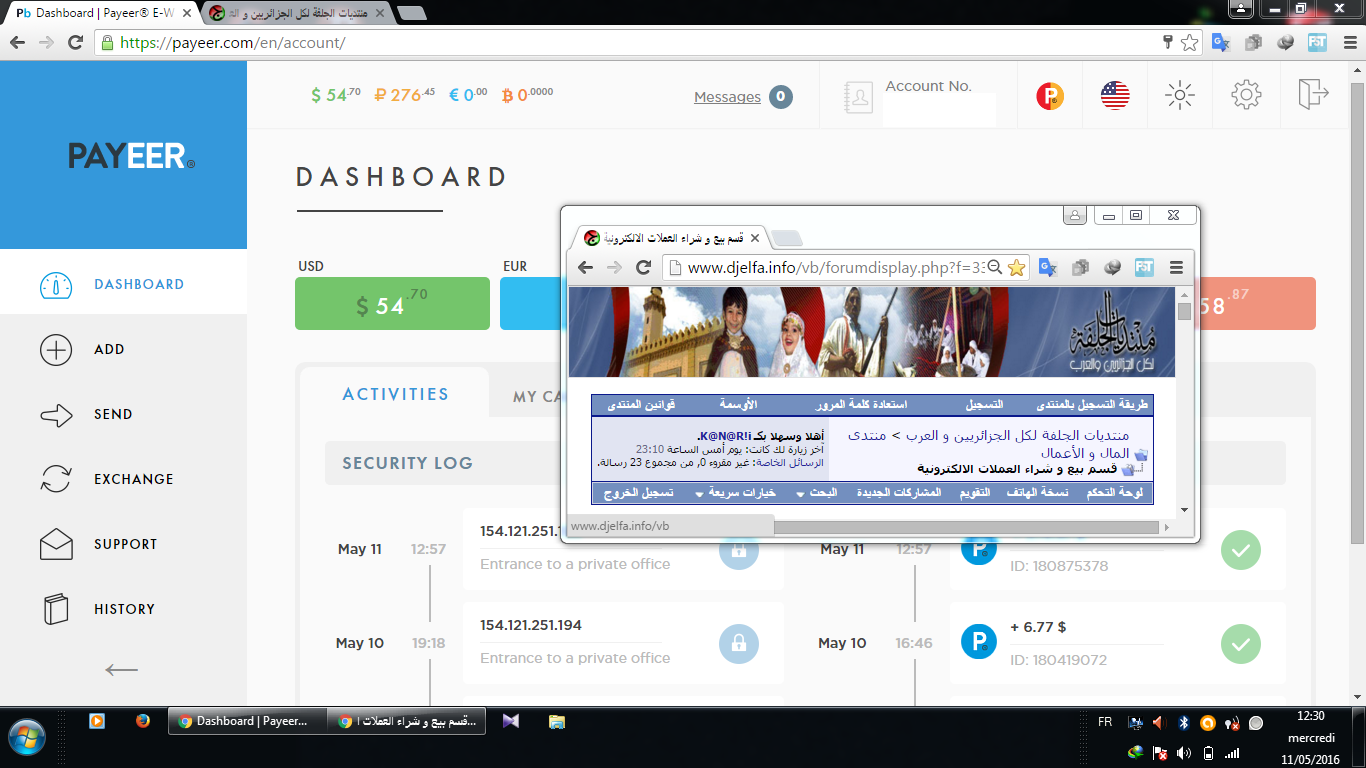Open the Chrome menu in the popup window
1366x768 pixels.
[x=1176, y=268]
